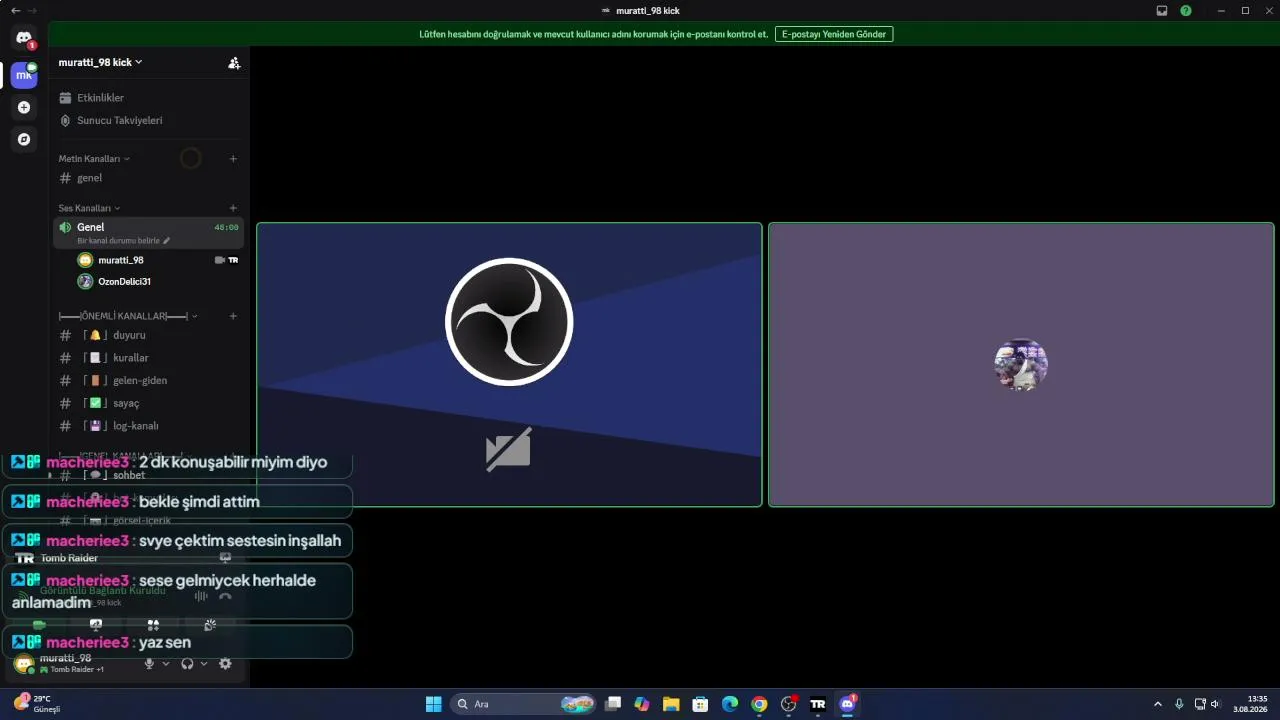Select the mk server icon
Viewport: 1280px width, 720px height.
[24, 75]
